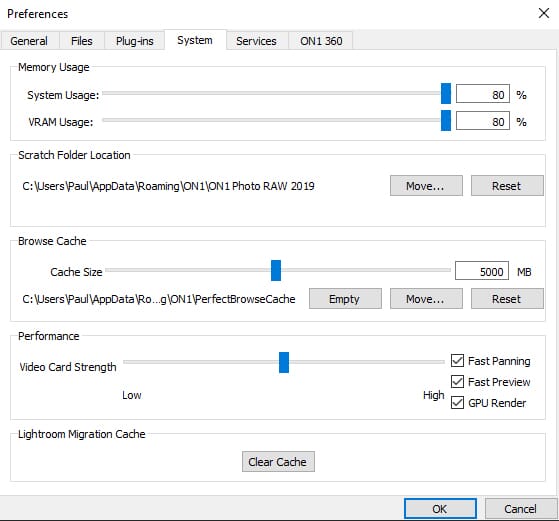
Task: Click the System Usage slider handle
Action: click(446, 93)
